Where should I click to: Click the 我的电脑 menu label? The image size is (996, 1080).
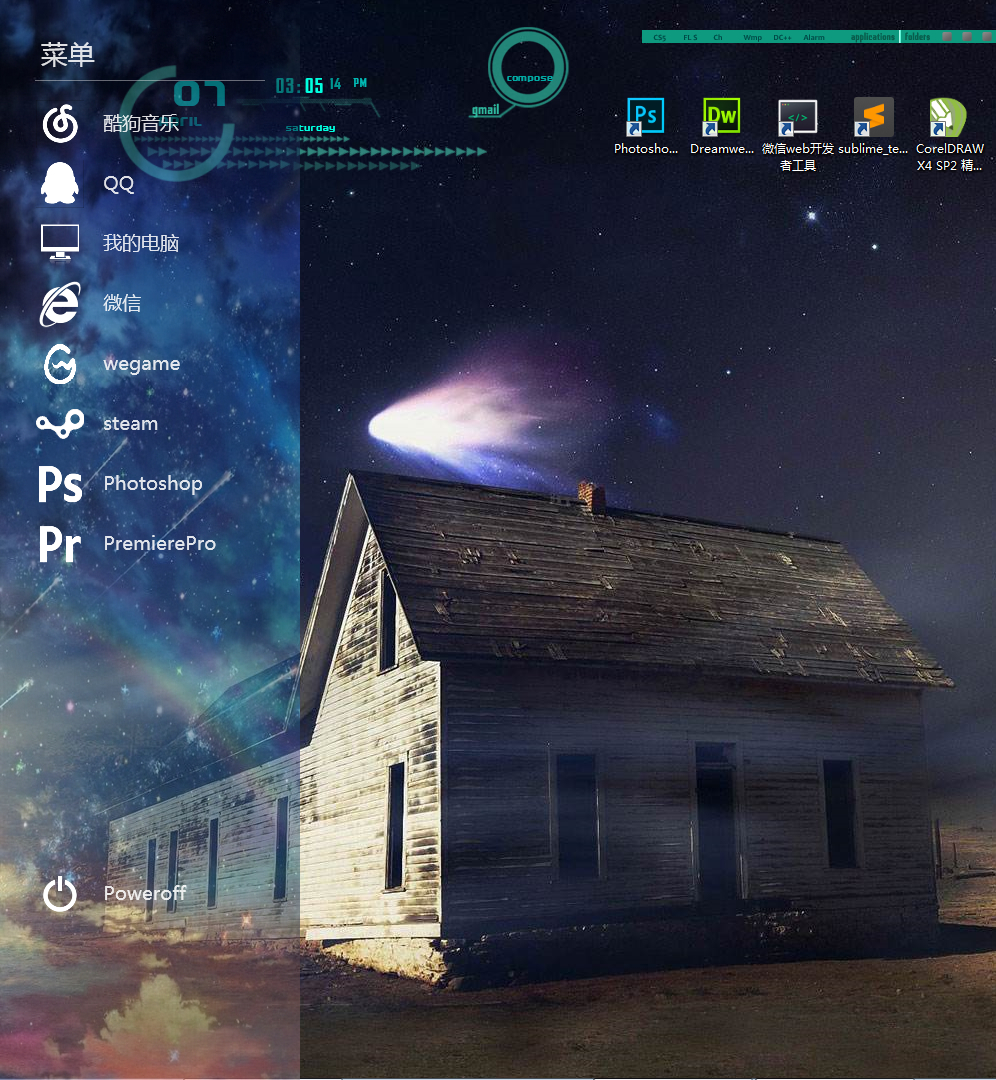[x=141, y=243]
